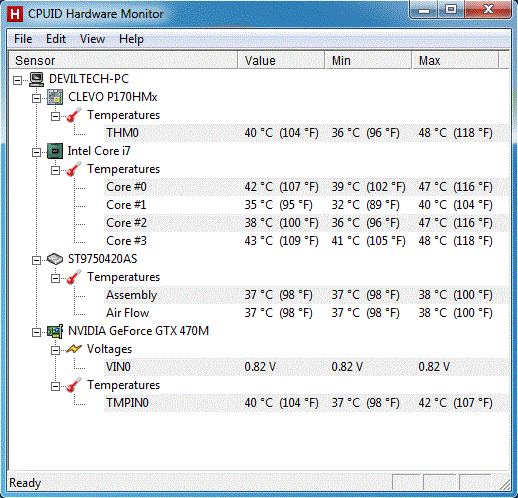Click the Intel Core i7 processor icon

coord(55,151)
